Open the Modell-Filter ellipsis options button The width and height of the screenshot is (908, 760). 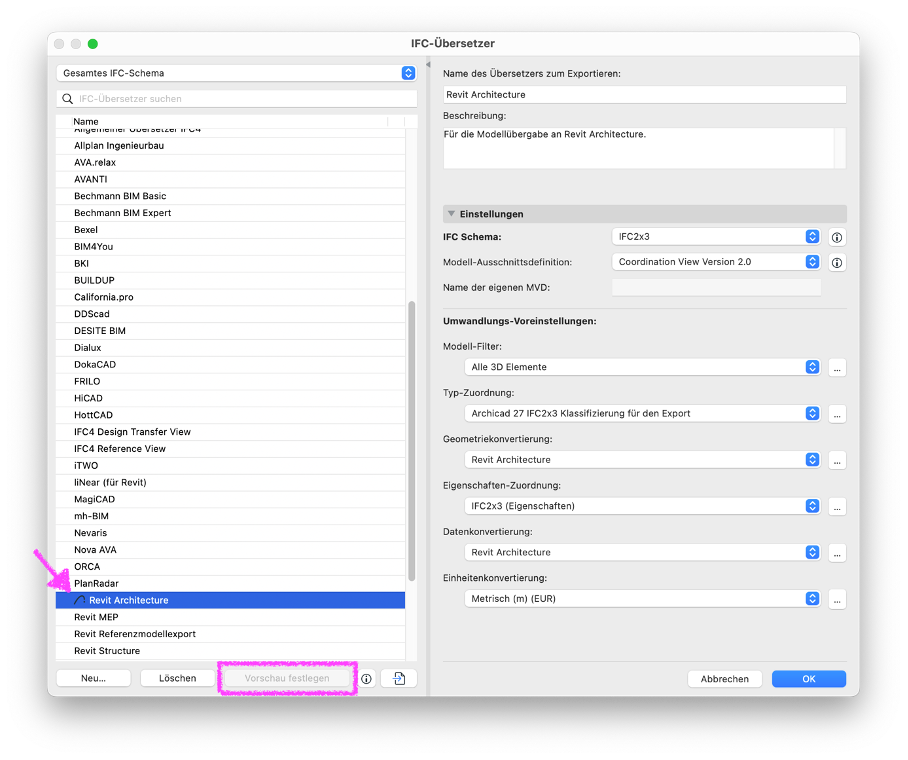pyautogui.click(x=837, y=367)
